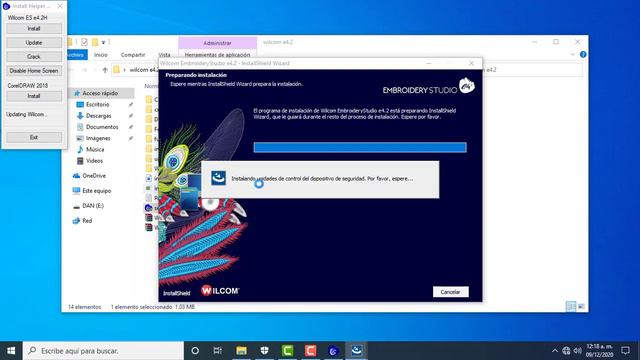Click the Install Helper title bar icon
Screen dimensions: 640x360
pyautogui.click(x=6, y=6)
